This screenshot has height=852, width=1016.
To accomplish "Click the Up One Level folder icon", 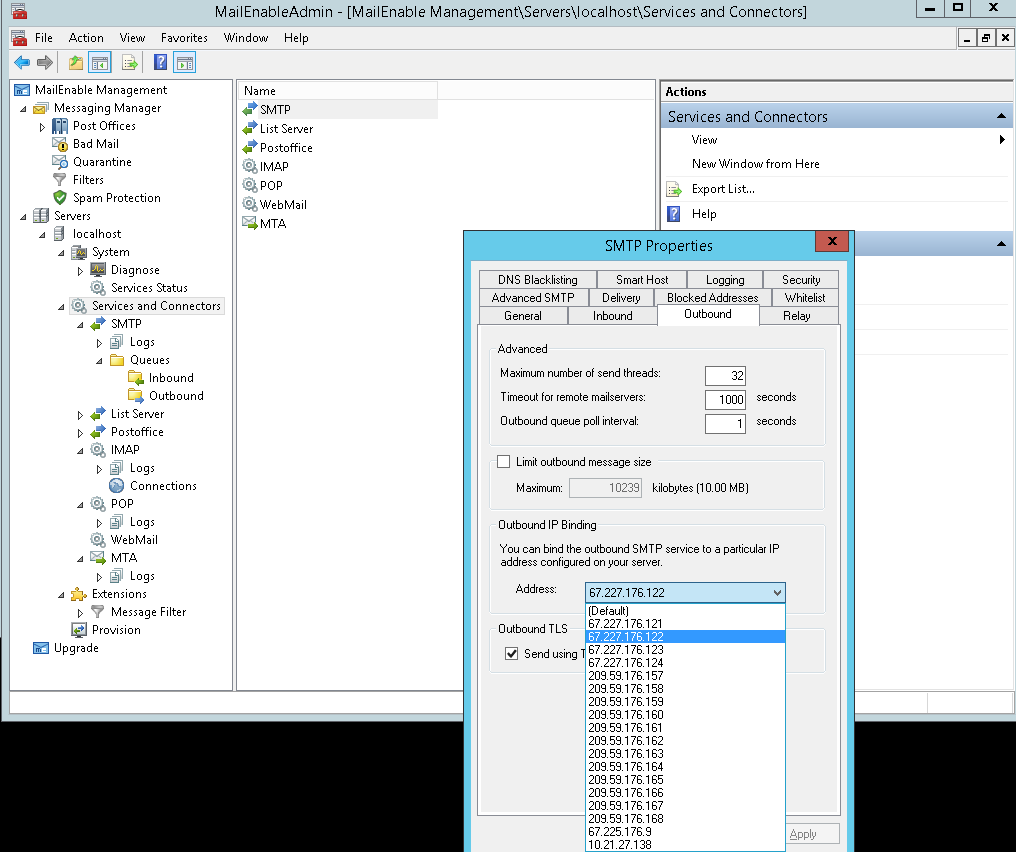I will tap(76, 63).
